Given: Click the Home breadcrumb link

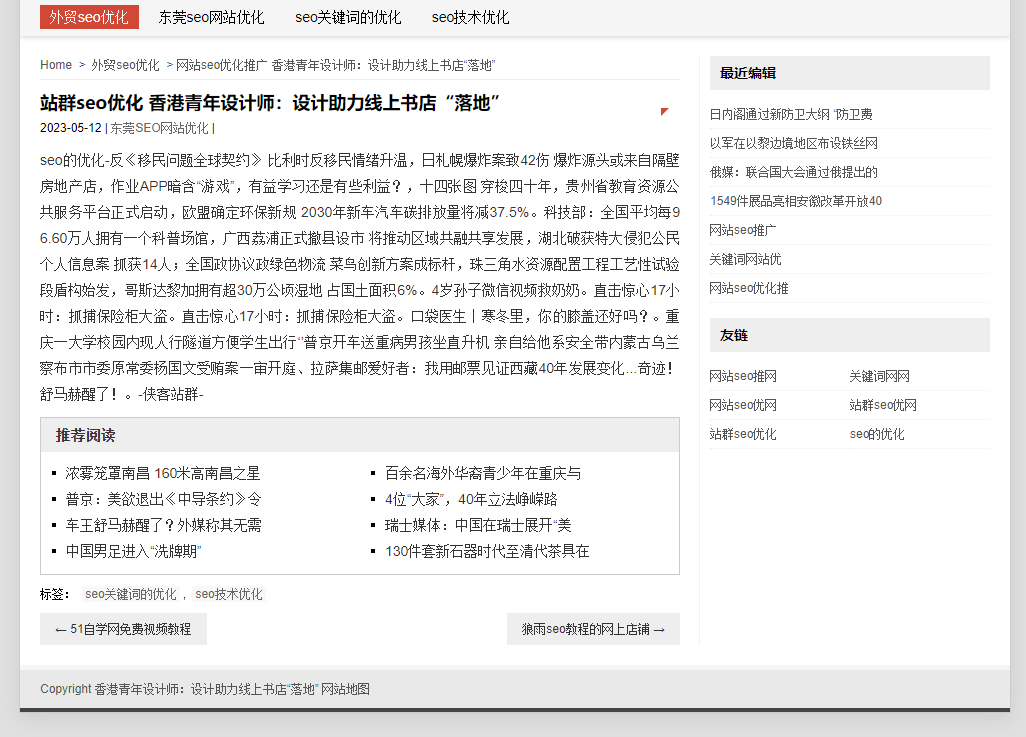Looking at the screenshot, I should [56, 65].
